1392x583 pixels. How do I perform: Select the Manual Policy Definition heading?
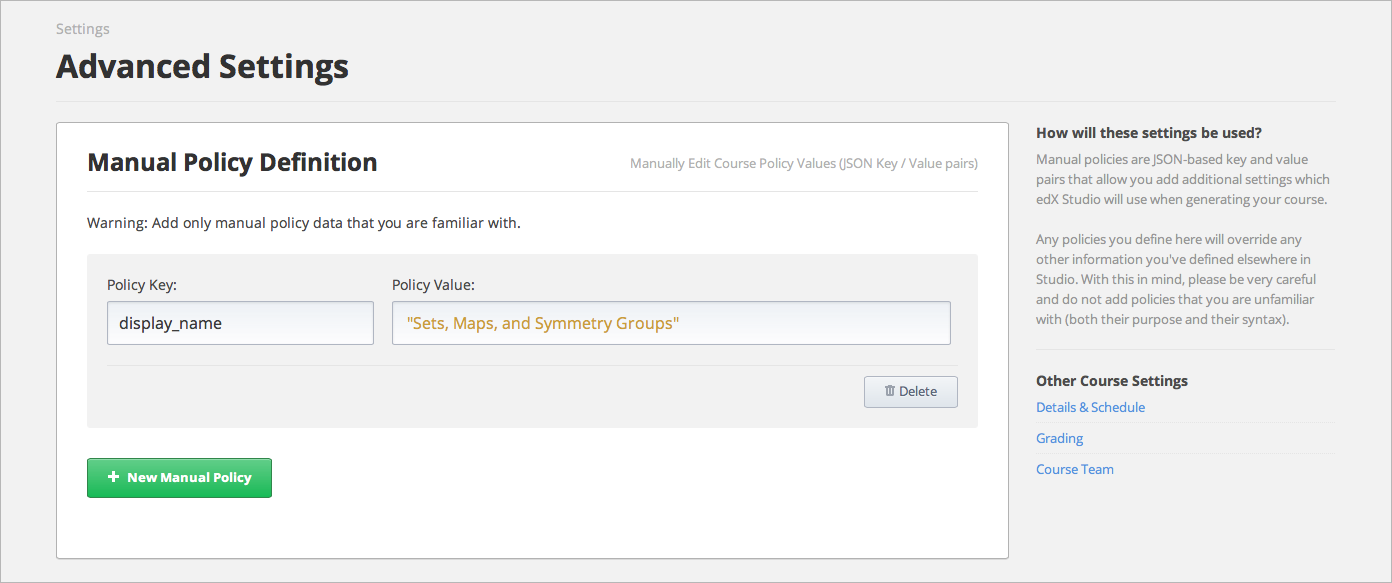coord(232,162)
